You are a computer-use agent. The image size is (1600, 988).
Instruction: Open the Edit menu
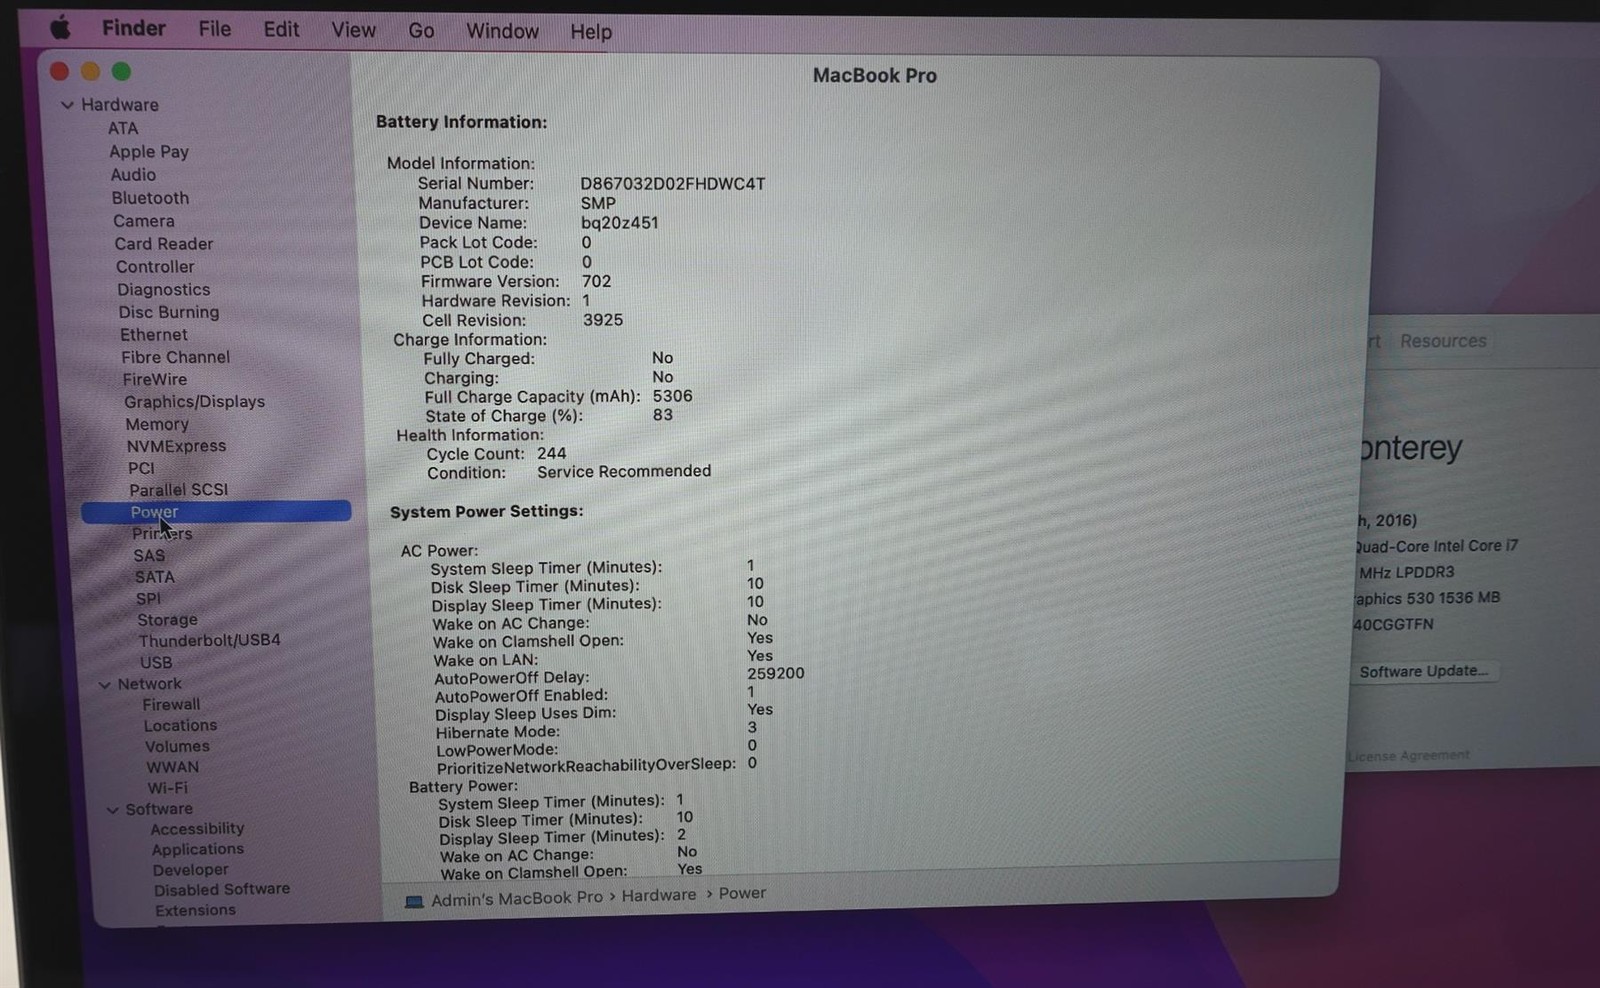(x=281, y=29)
